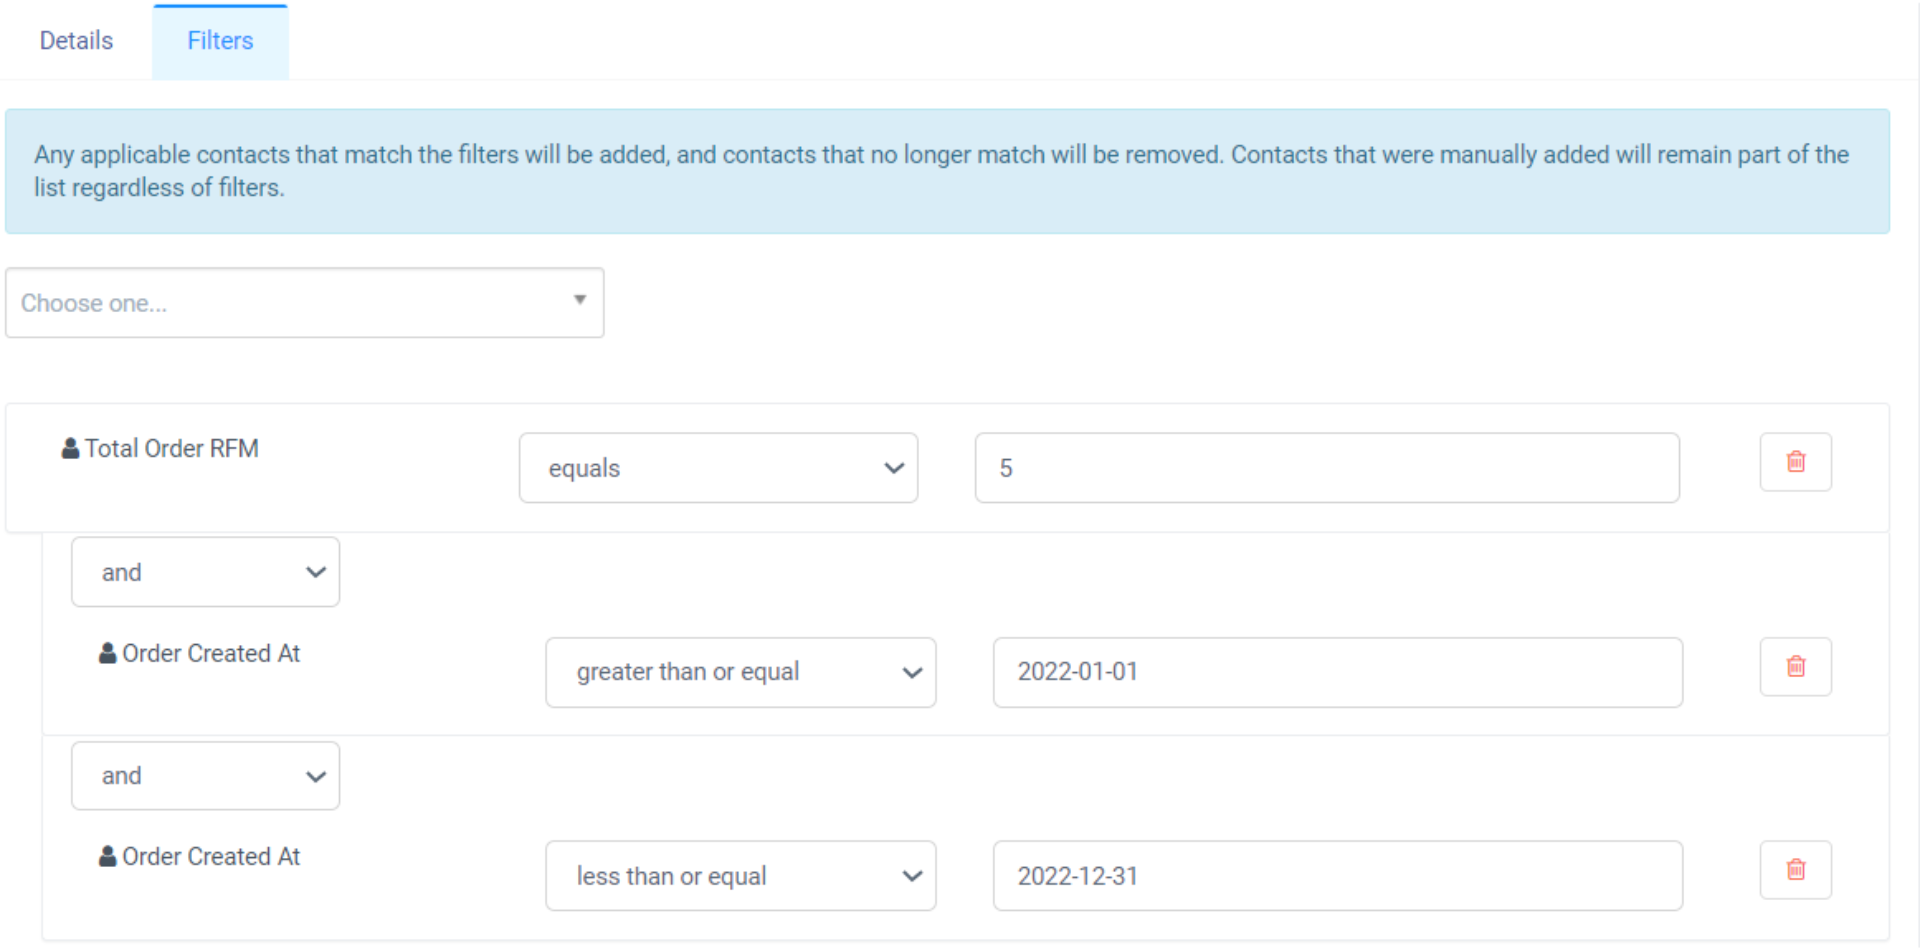This screenshot has width=1920, height=948.
Task: Delete the Total Order RFM filter
Action: click(1795, 462)
